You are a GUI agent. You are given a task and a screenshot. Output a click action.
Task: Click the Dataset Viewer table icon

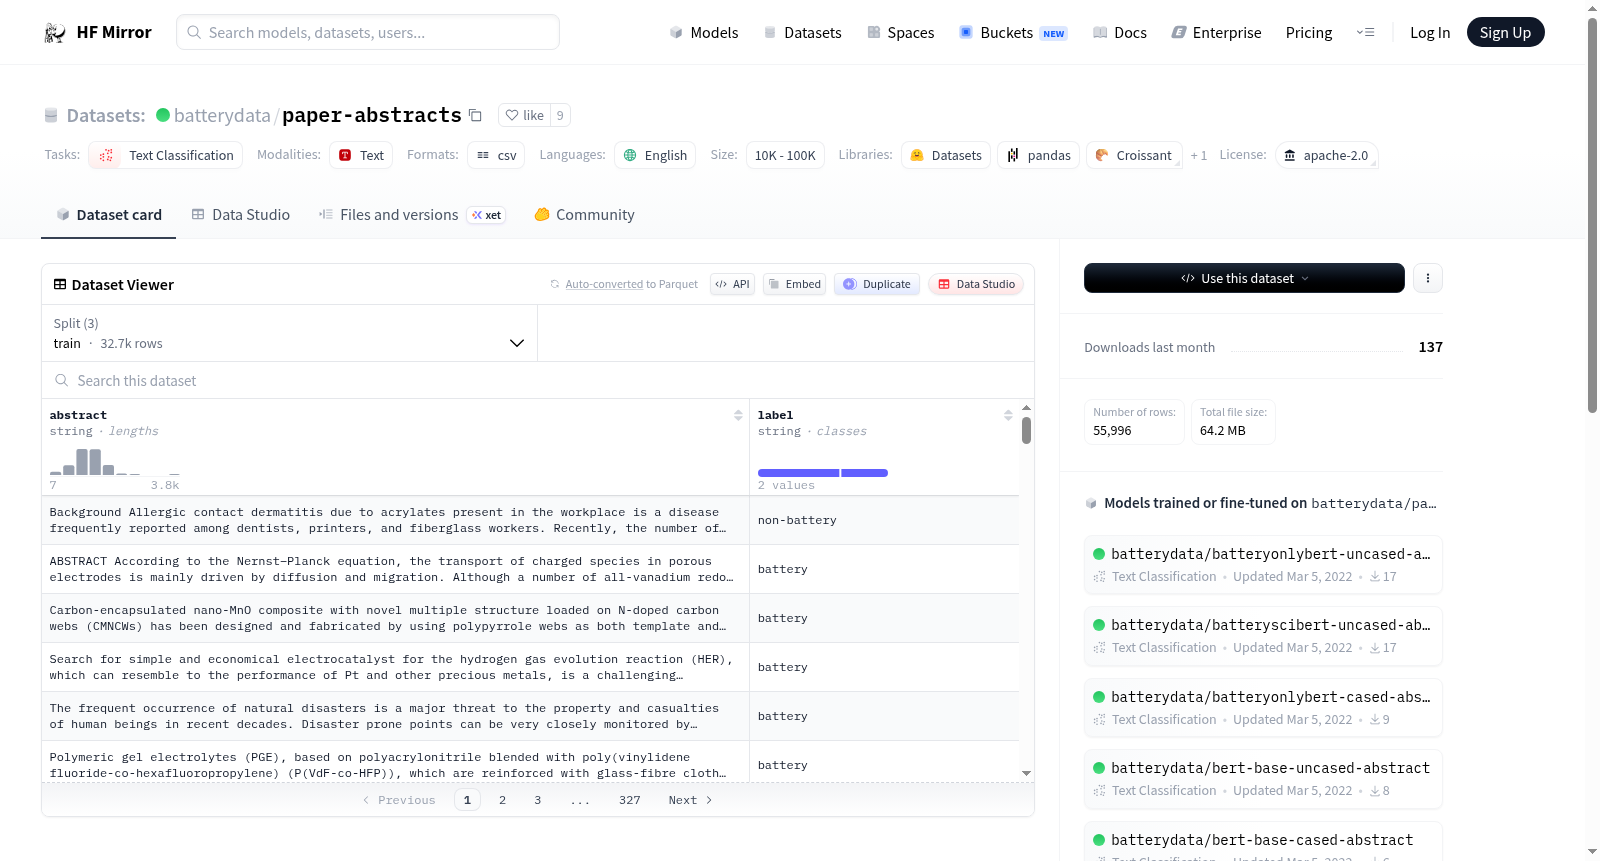click(x=60, y=285)
